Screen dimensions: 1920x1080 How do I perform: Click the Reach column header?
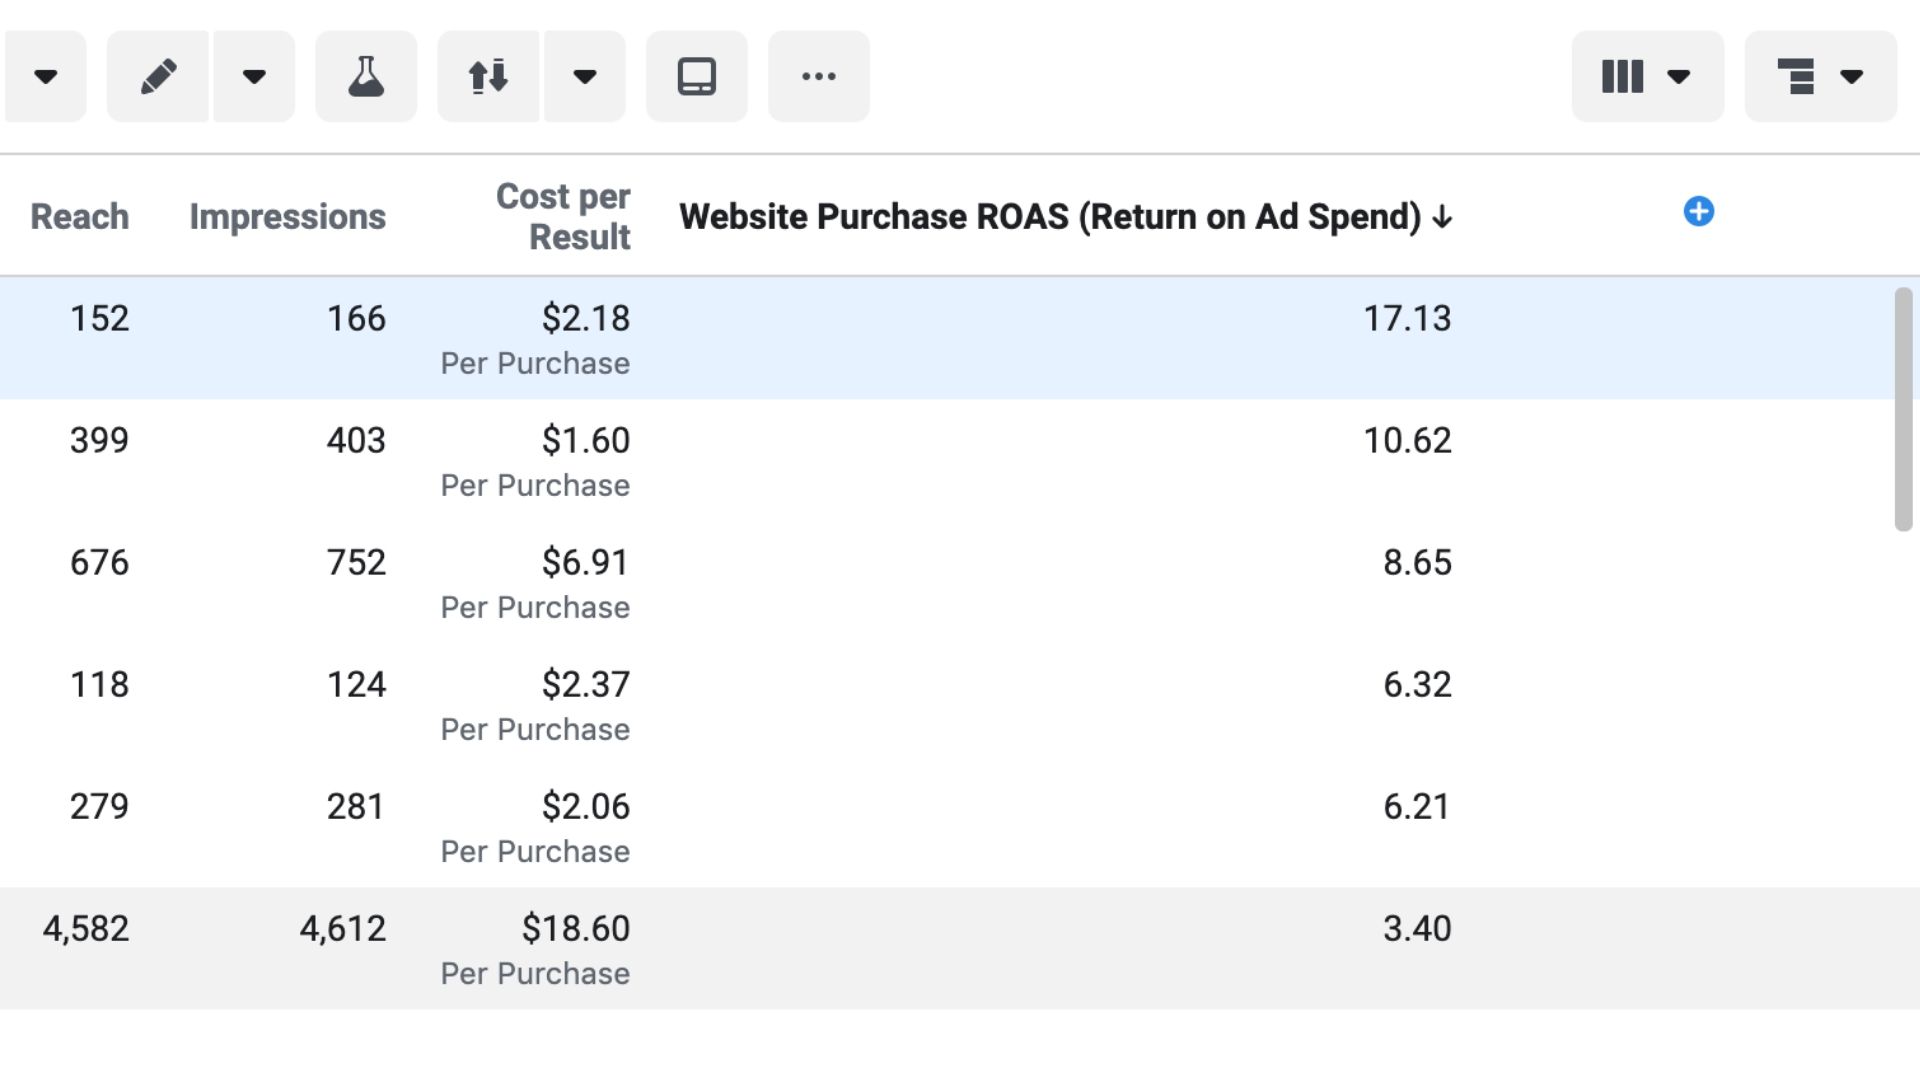click(79, 216)
